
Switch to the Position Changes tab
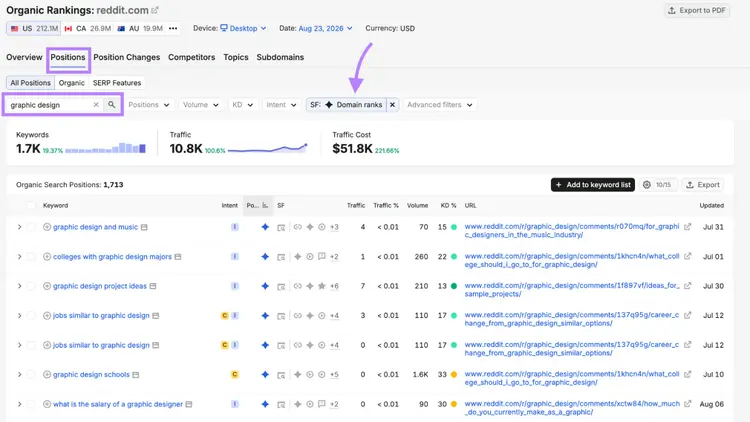127,57
